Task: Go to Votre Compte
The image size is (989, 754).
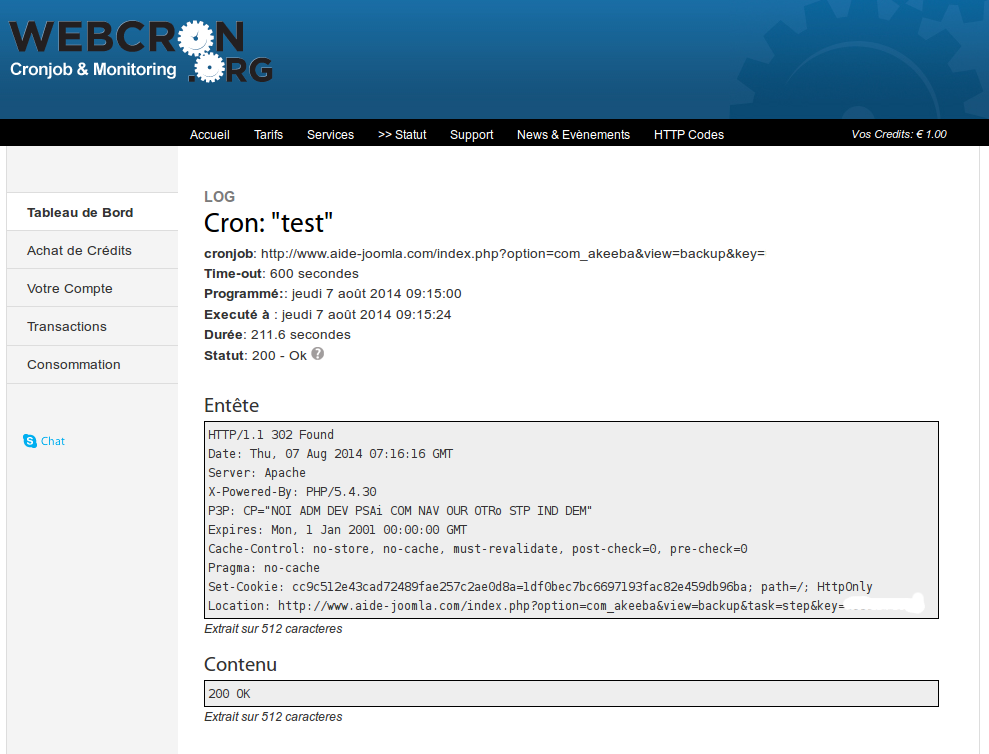Action: point(70,288)
